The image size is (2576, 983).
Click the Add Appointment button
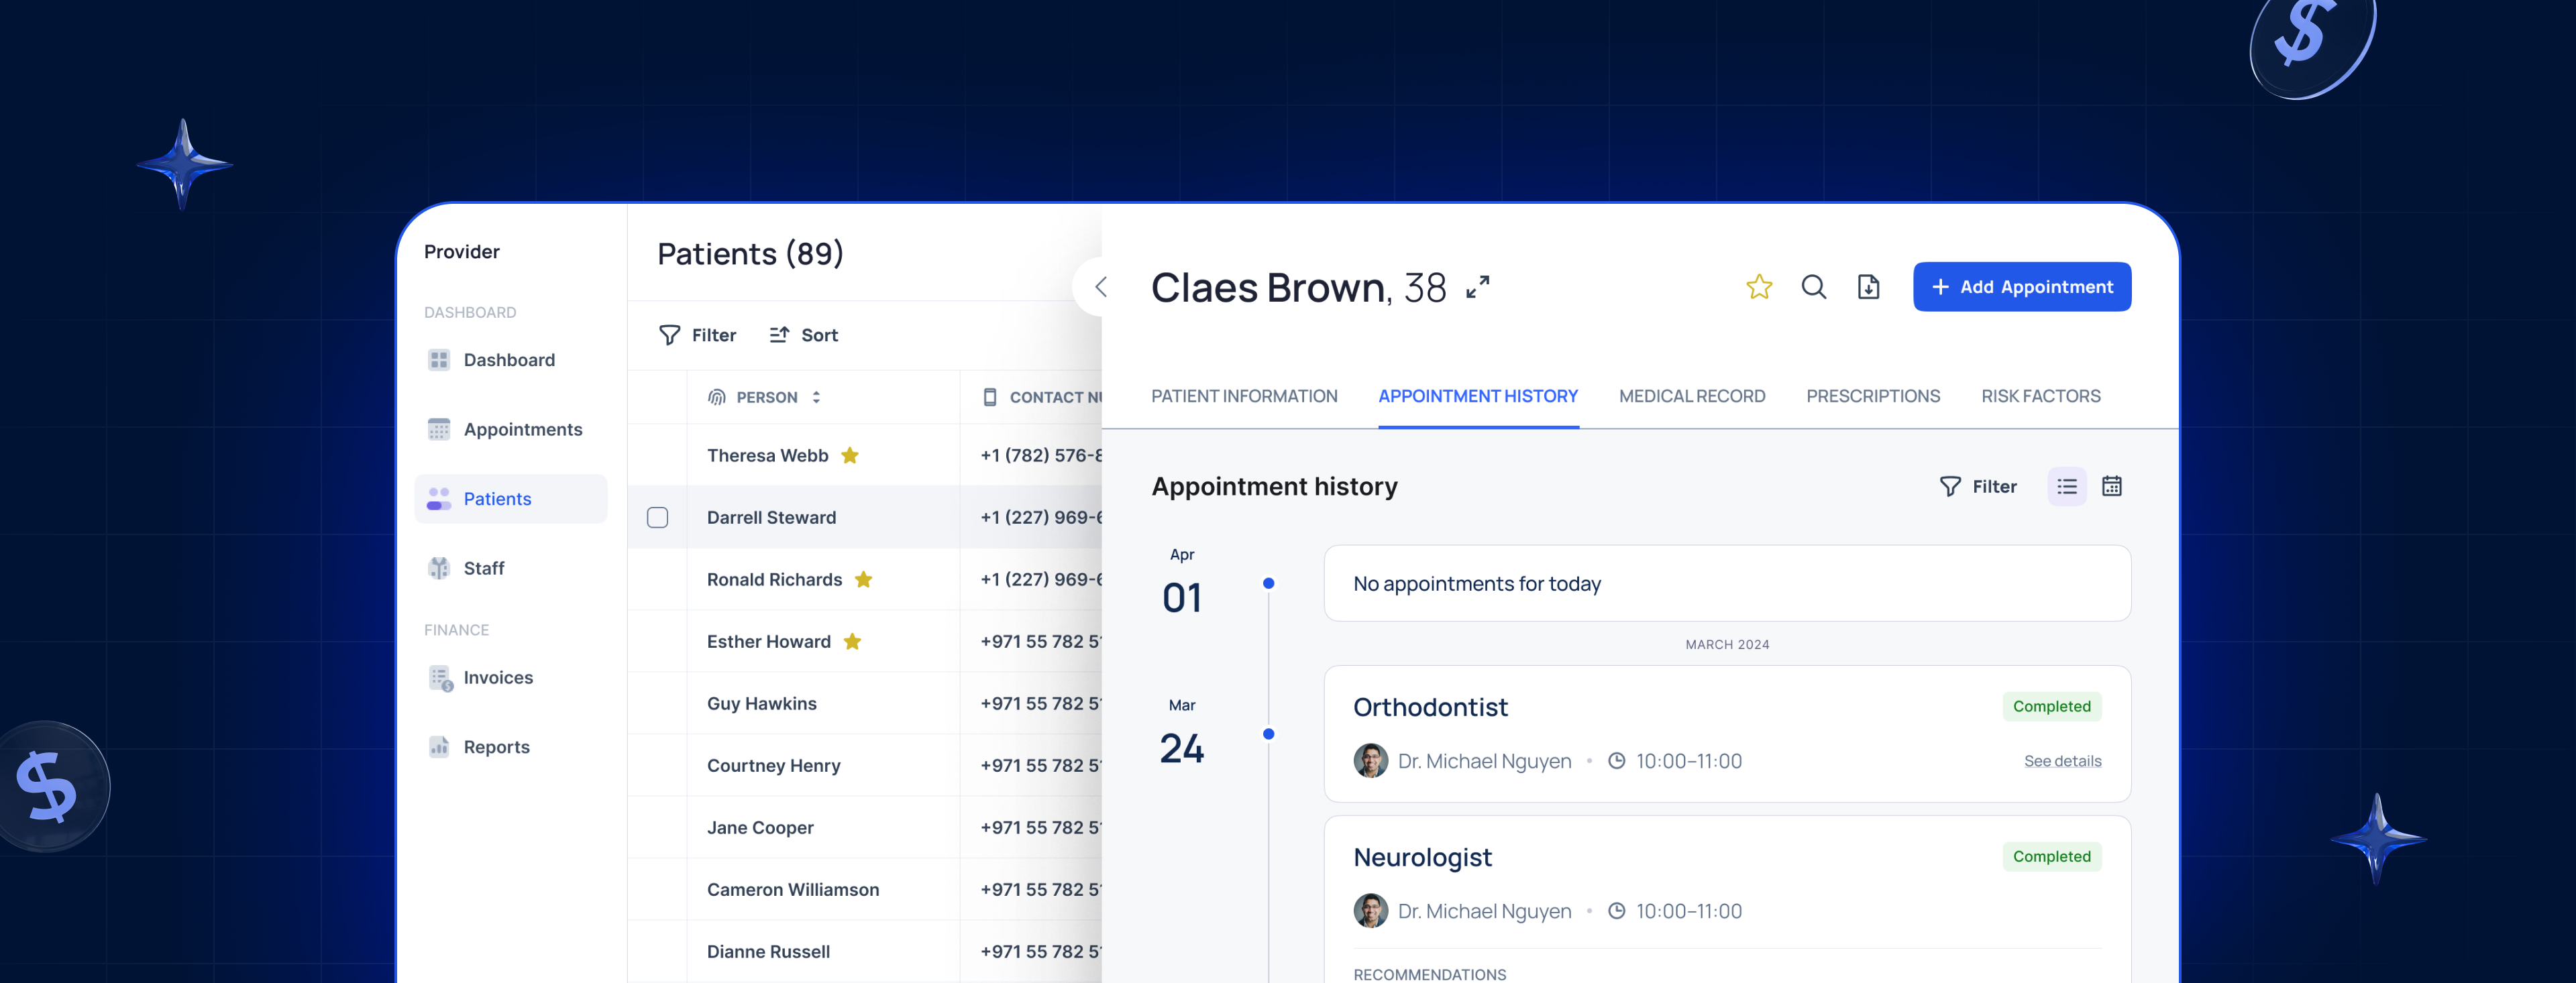(2021, 286)
